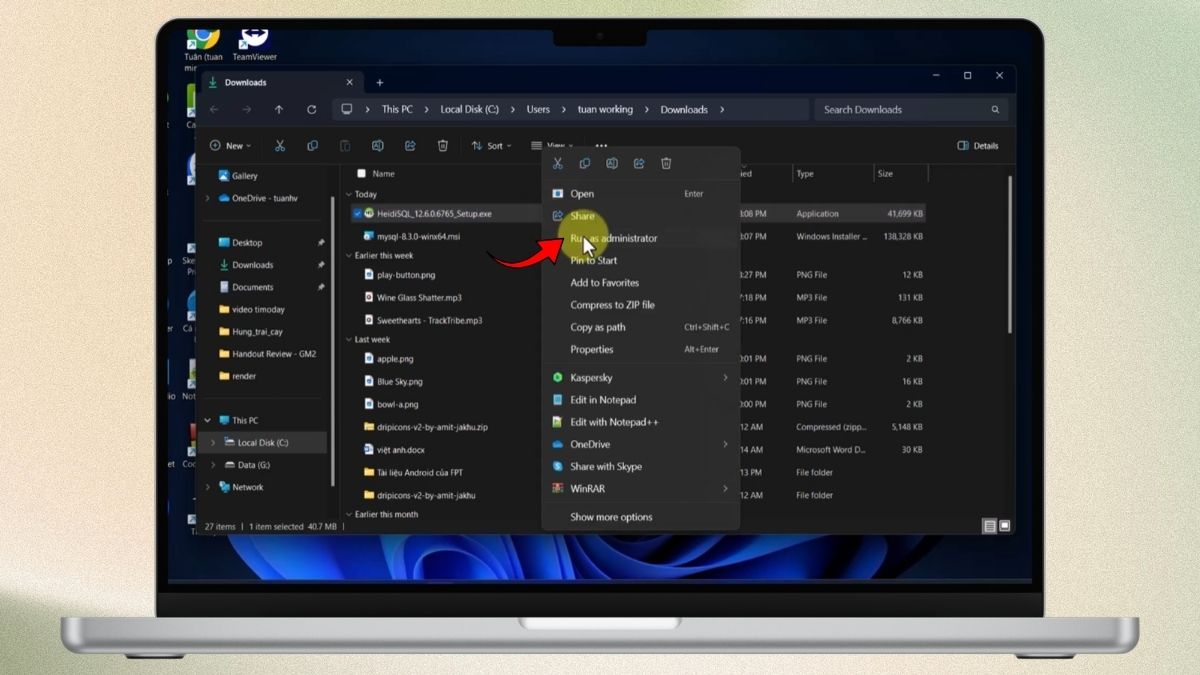
Task: Tick the select-all checkbox beside Name
Action: [361, 174]
